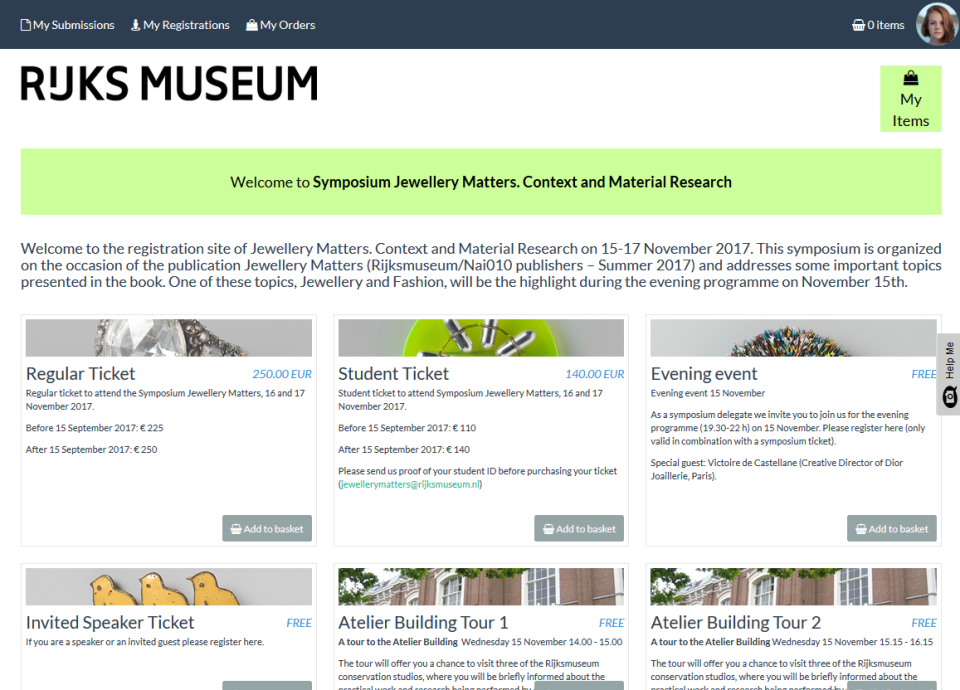Click the Evening event FREE label
This screenshot has width=960, height=690.
(924, 374)
